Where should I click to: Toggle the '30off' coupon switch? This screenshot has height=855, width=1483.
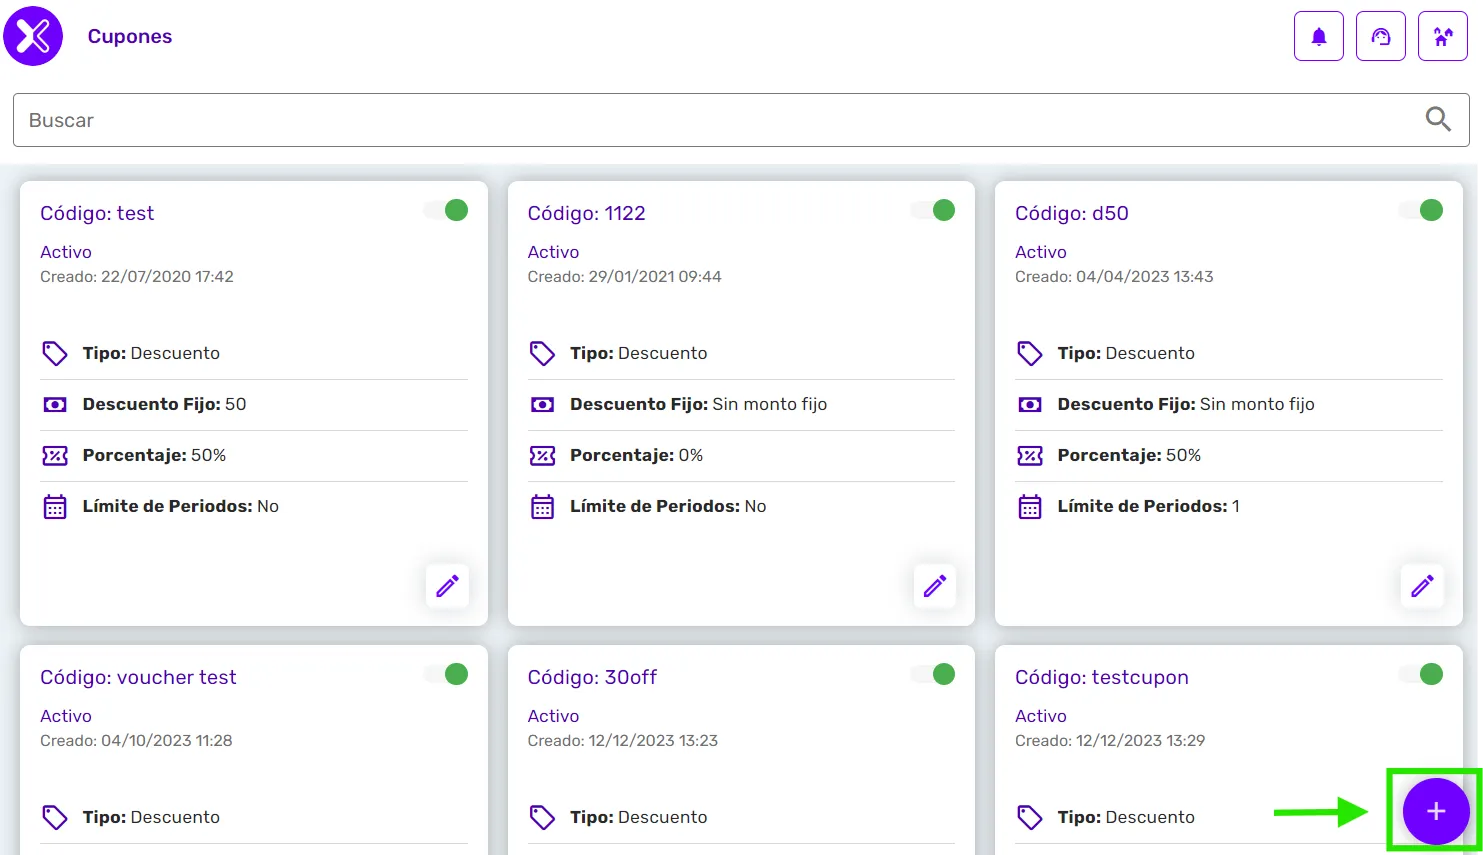coord(933,674)
